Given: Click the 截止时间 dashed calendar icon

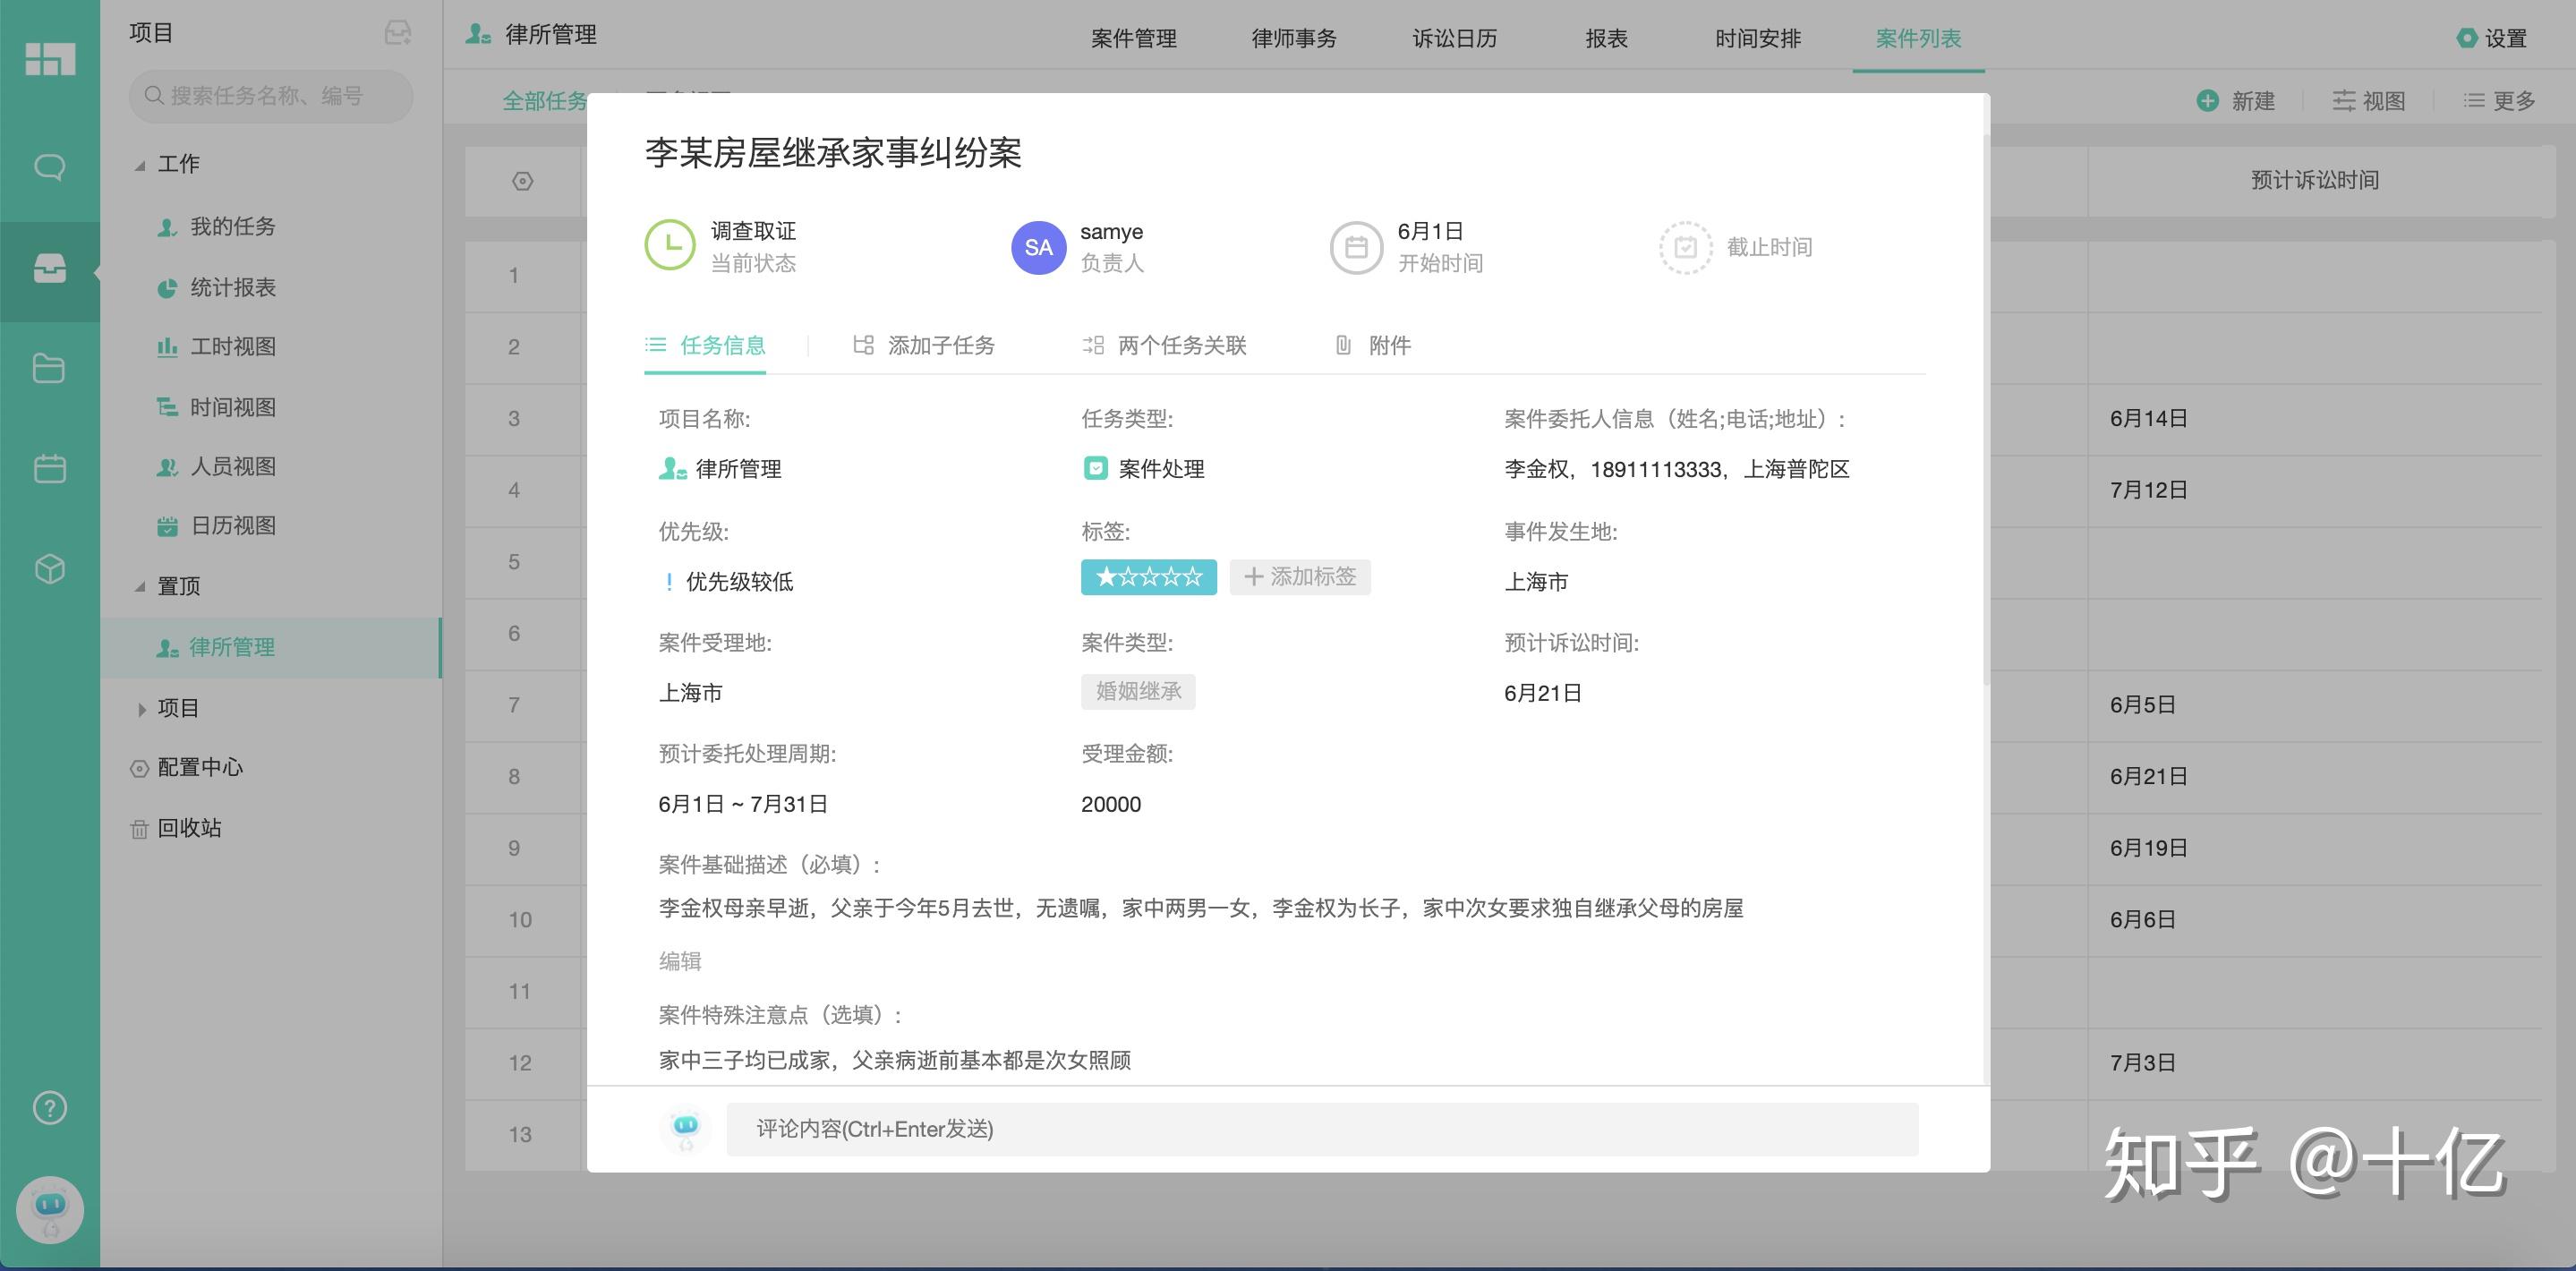Looking at the screenshot, I should (x=1686, y=247).
